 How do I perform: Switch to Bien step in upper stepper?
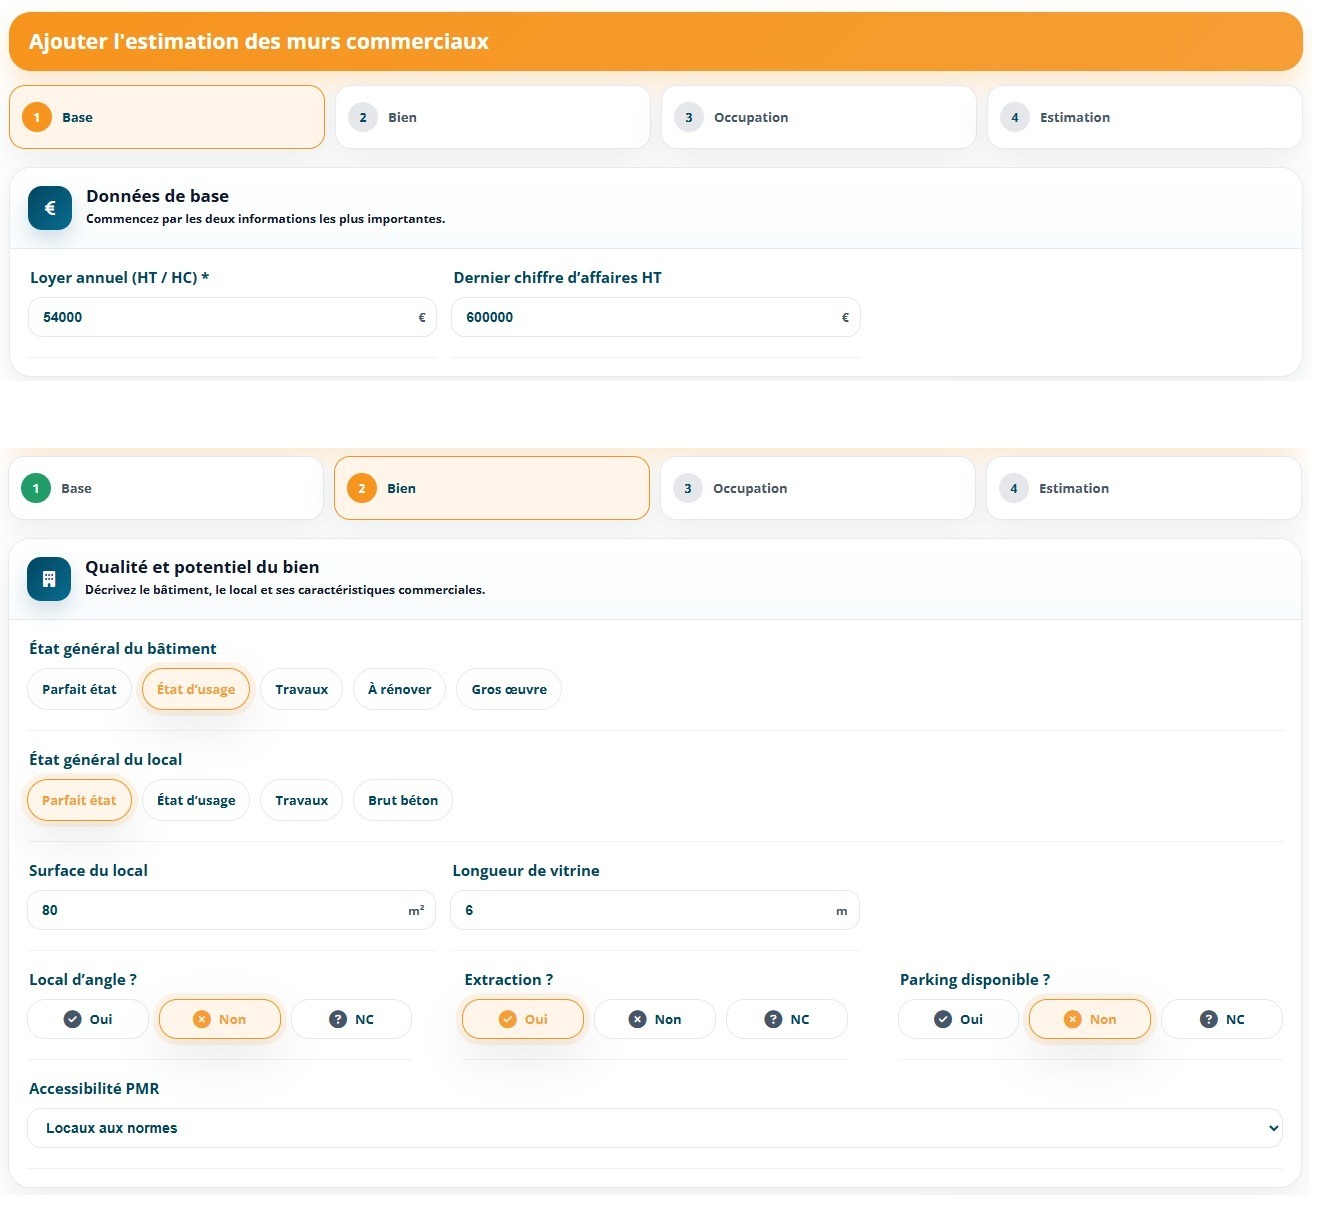tap(492, 117)
